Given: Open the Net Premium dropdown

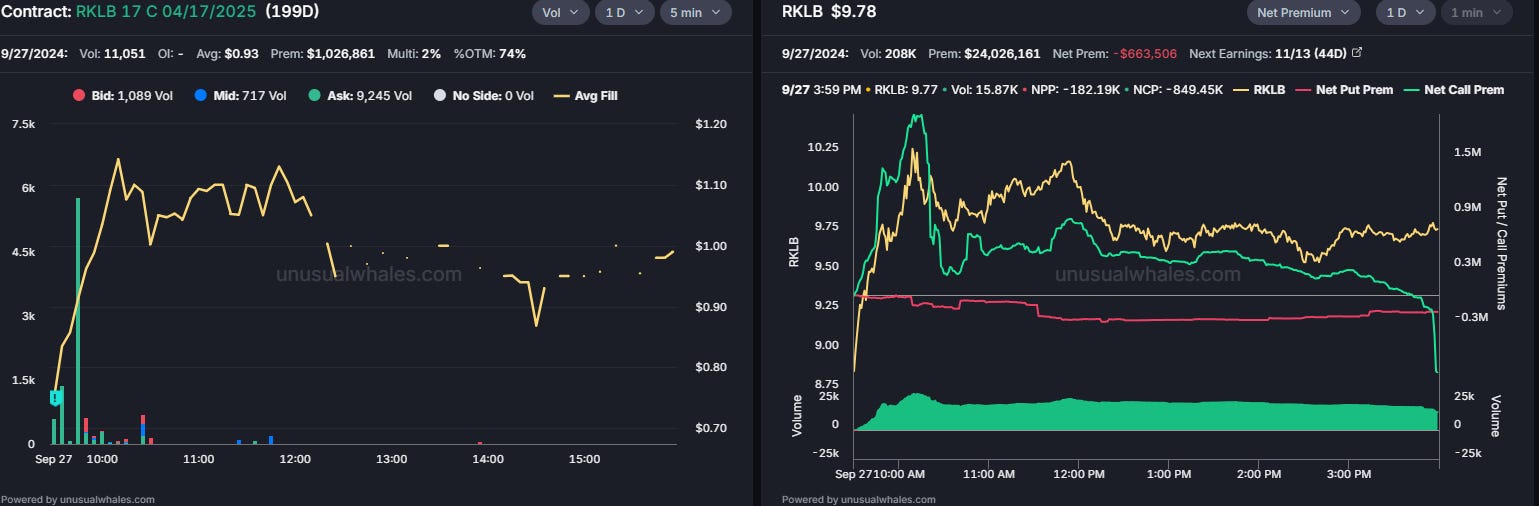Looking at the screenshot, I should (x=1303, y=13).
